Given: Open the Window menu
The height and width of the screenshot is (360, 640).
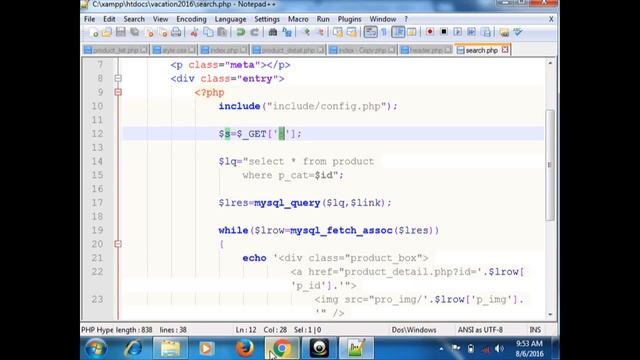Looking at the screenshot, I should pos(383,19).
